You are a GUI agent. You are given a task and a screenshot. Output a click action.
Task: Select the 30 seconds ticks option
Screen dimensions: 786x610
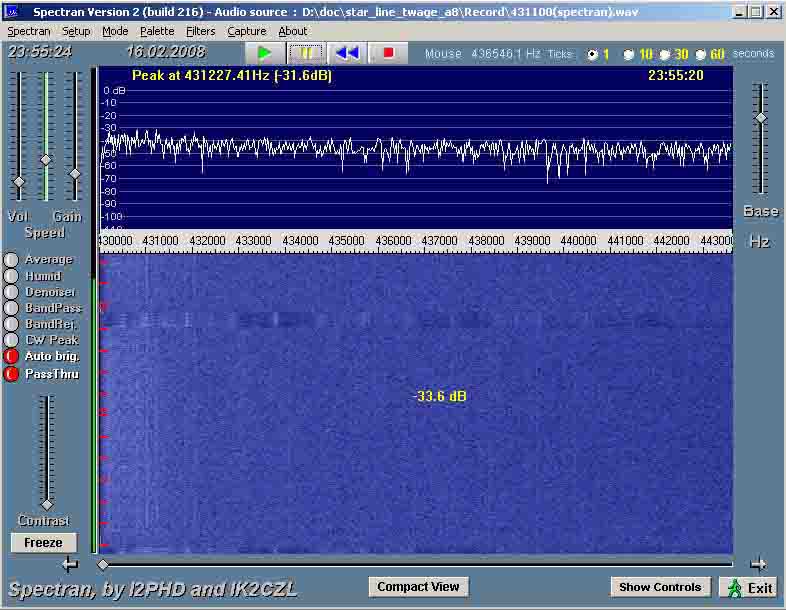point(665,54)
